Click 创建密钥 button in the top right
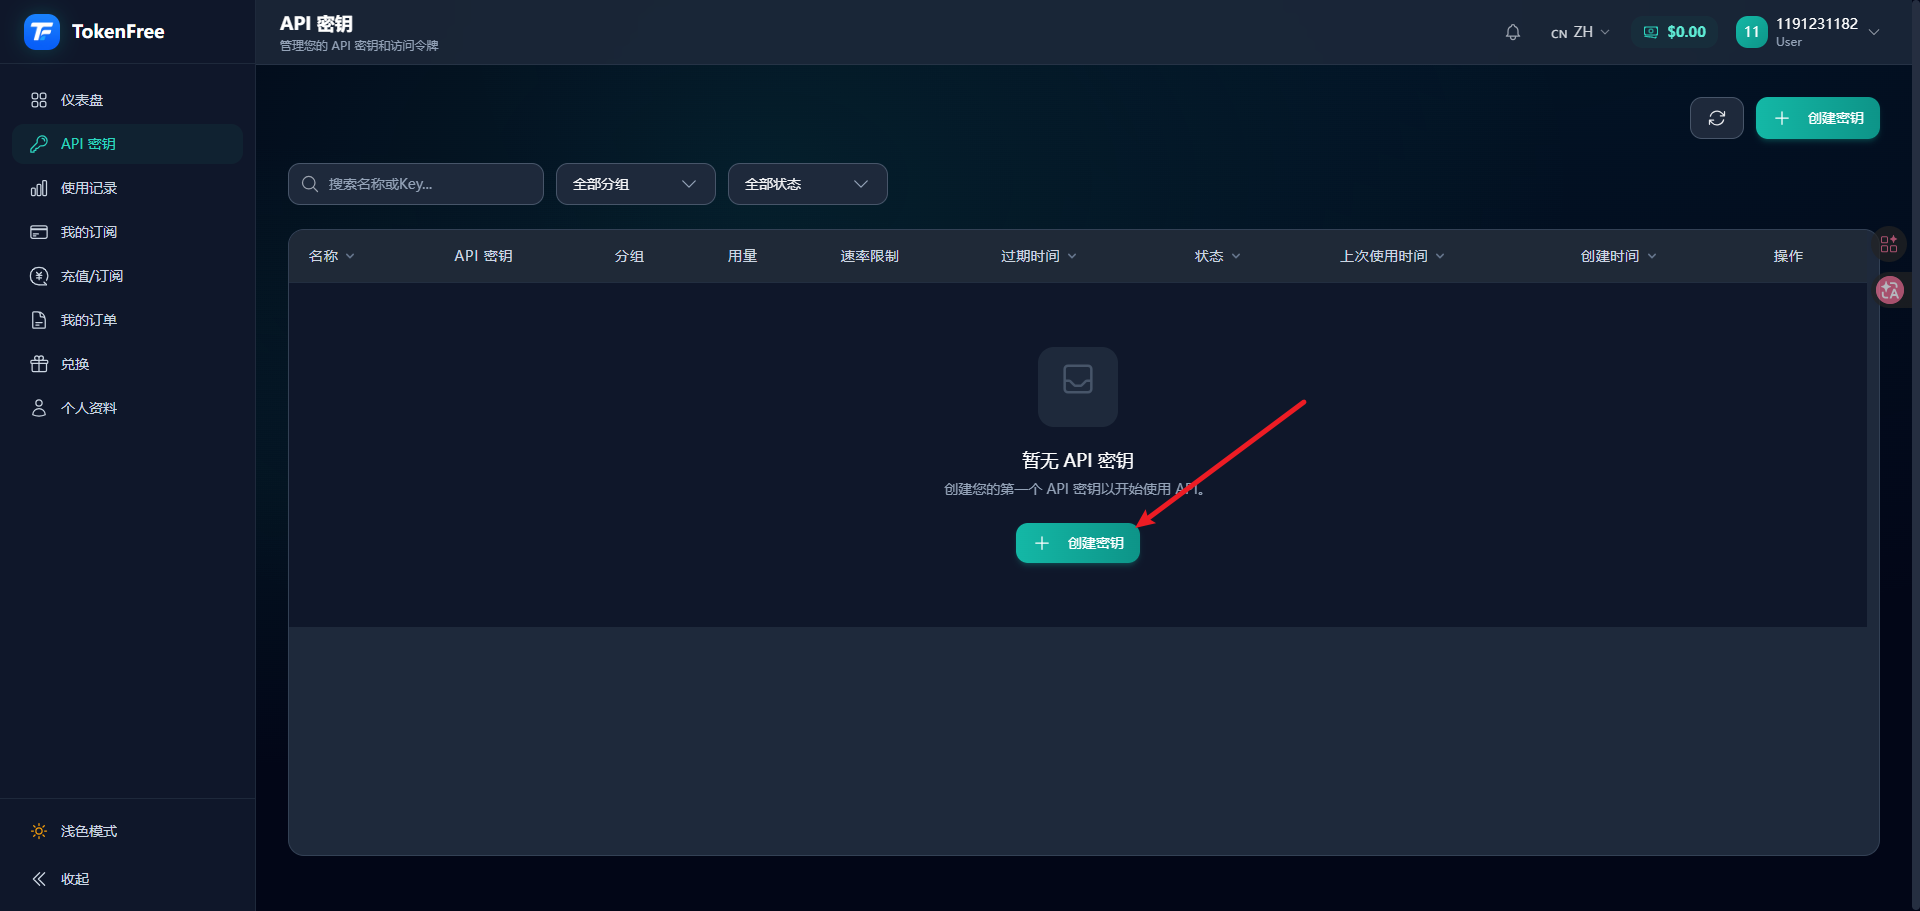 [1817, 118]
